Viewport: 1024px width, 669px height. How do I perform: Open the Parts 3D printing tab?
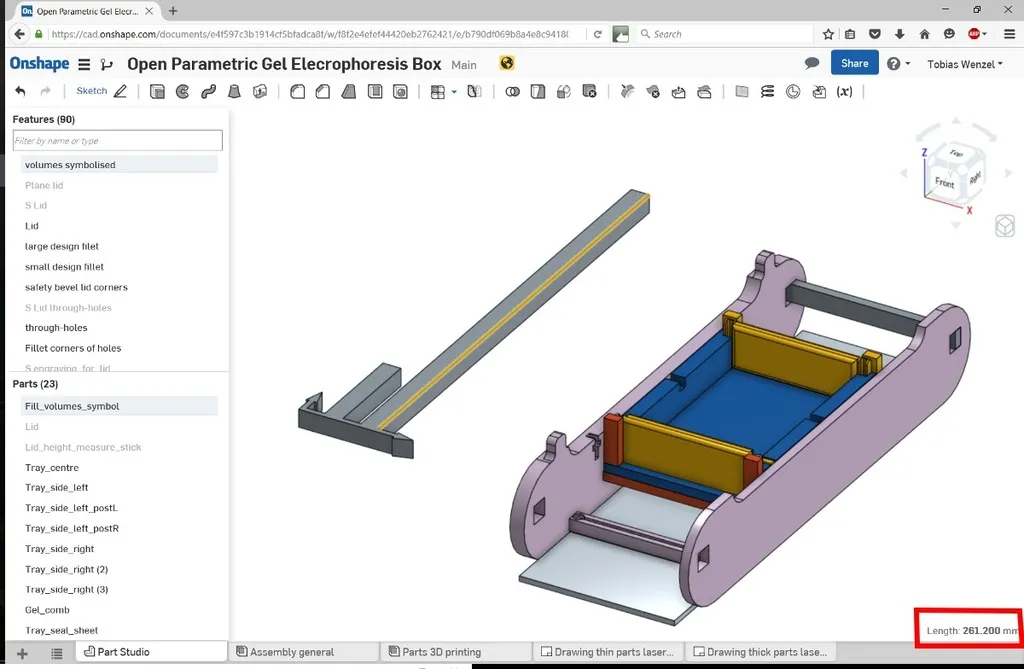[x=441, y=652]
